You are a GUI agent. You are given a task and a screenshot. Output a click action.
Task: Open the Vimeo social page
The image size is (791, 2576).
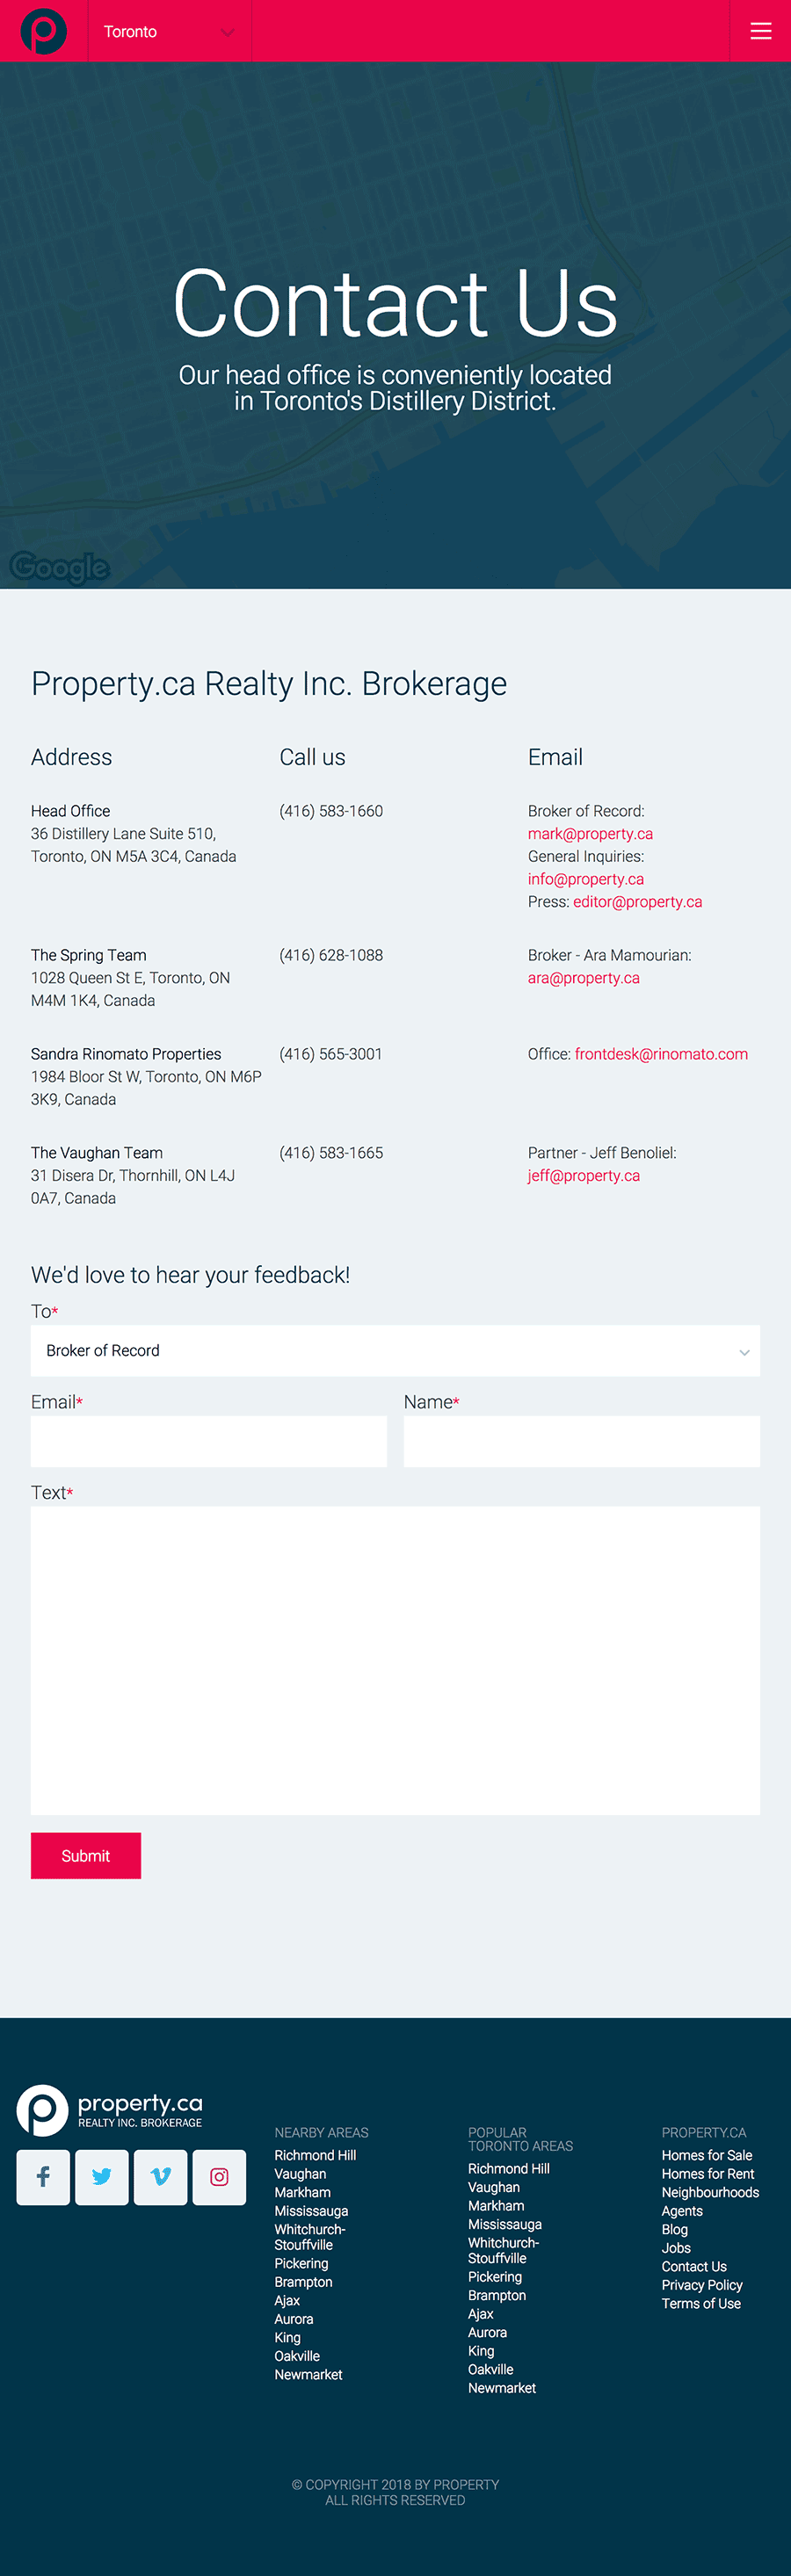click(x=160, y=2177)
